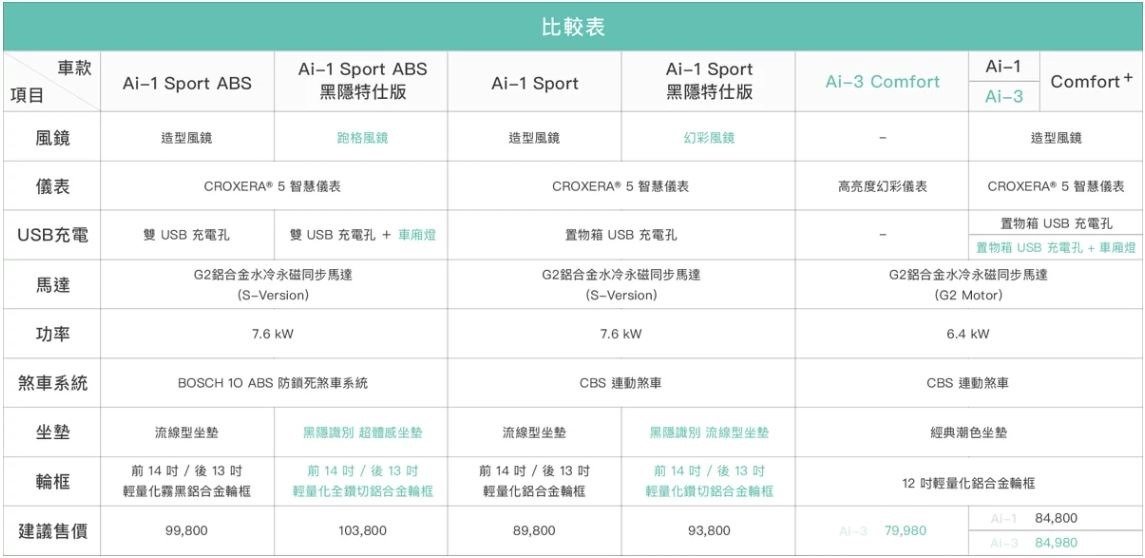This screenshot has width=1145, height=558.
Task: Click the green Ai-3 label beside Comfort+
Action: point(1003,97)
